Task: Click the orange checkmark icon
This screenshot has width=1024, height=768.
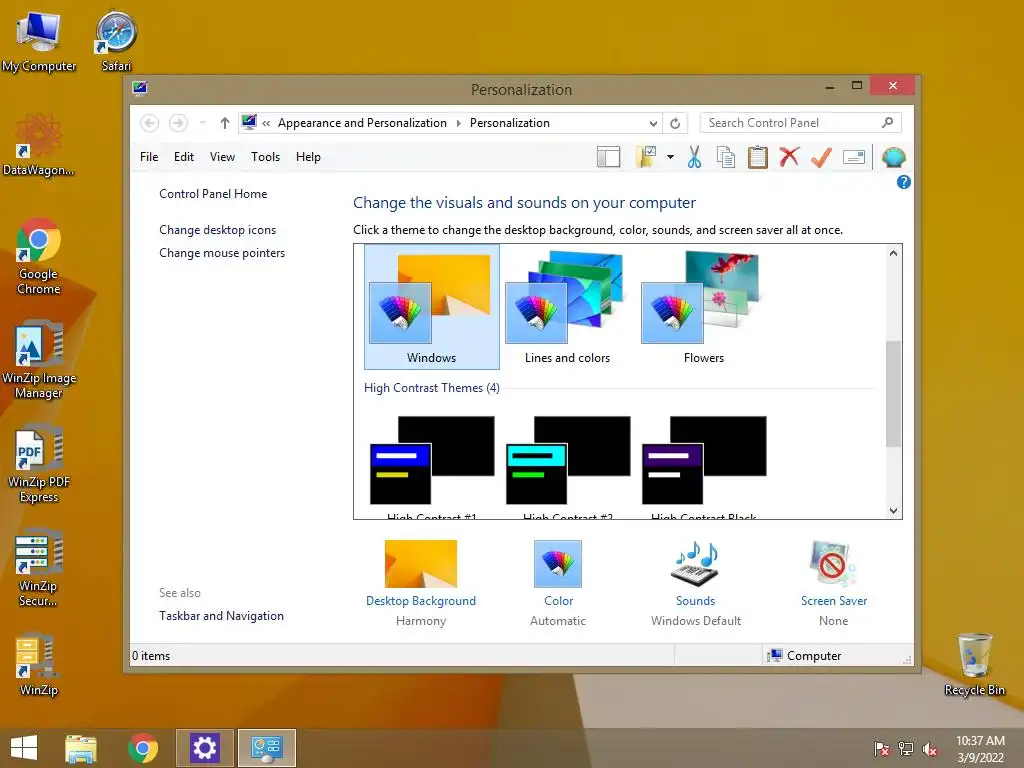Action: pos(821,157)
